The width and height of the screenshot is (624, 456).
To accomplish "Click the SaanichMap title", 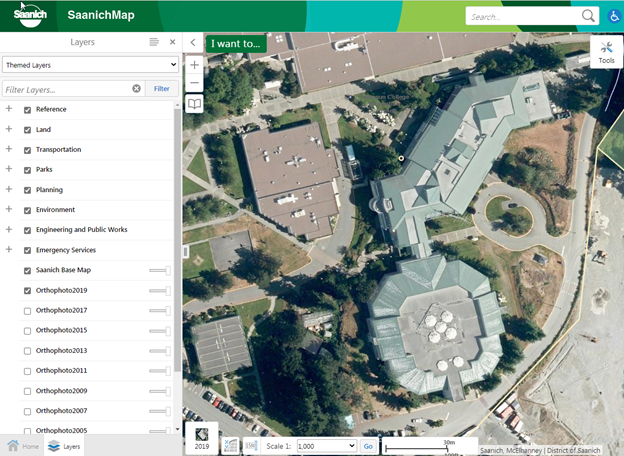I will [x=101, y=15].
